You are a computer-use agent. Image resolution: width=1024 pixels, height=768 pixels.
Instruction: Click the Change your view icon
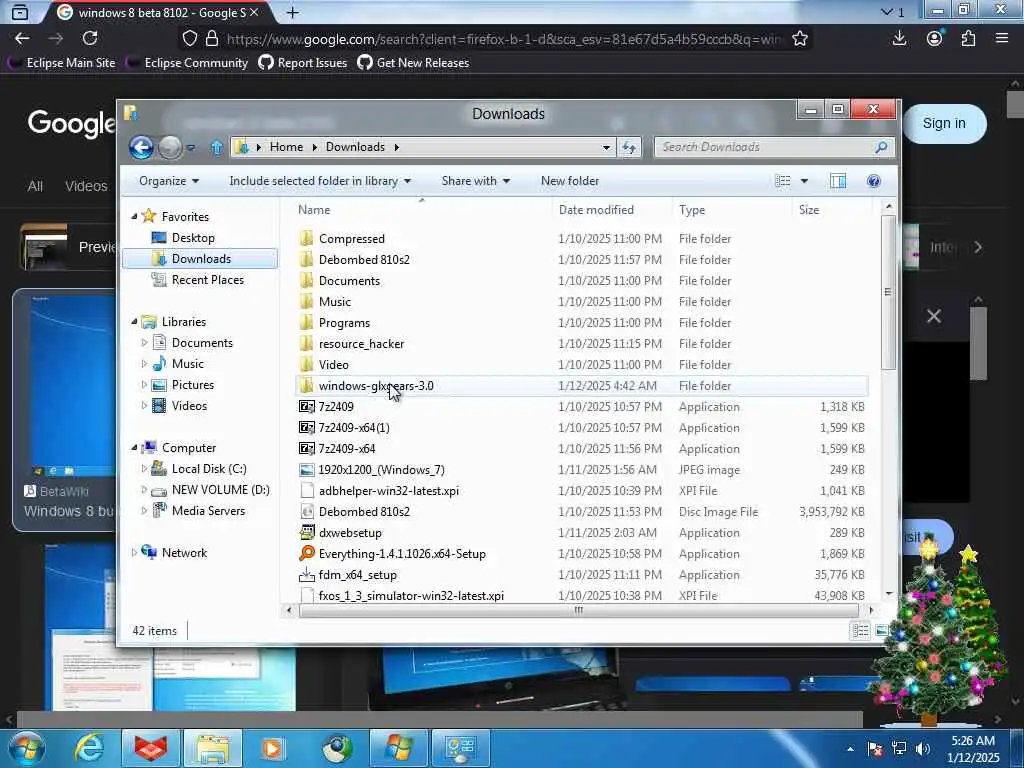782,181
